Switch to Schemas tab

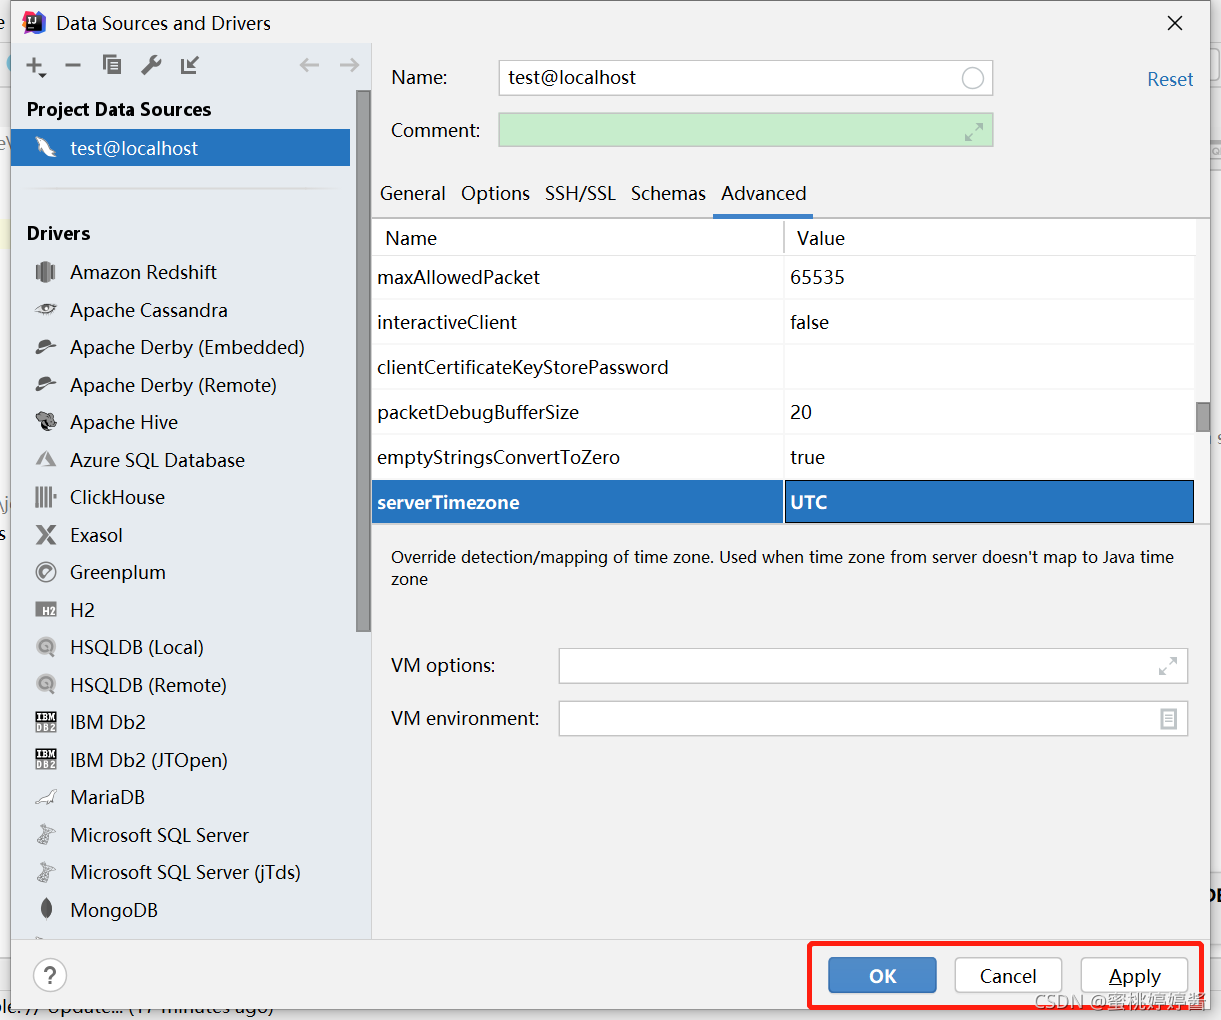(x=668, y=193)
